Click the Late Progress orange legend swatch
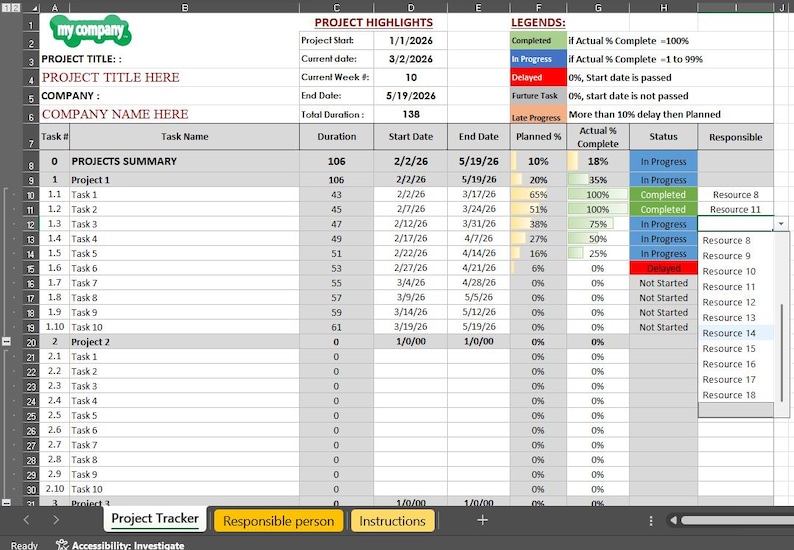The height and width of the screenshot is (550, 794). tap(538, 114)
